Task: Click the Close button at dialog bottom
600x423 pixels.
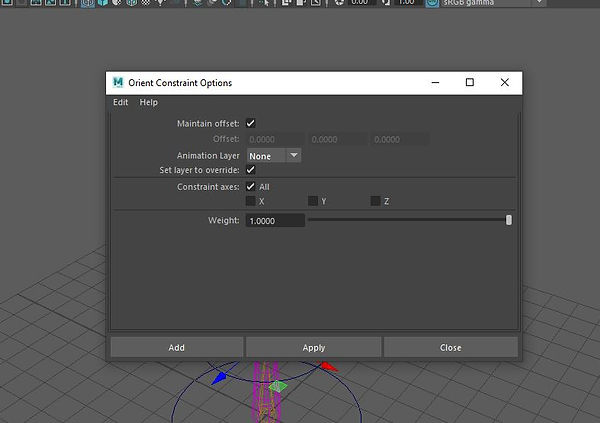Action: click(x=451, y=347)
